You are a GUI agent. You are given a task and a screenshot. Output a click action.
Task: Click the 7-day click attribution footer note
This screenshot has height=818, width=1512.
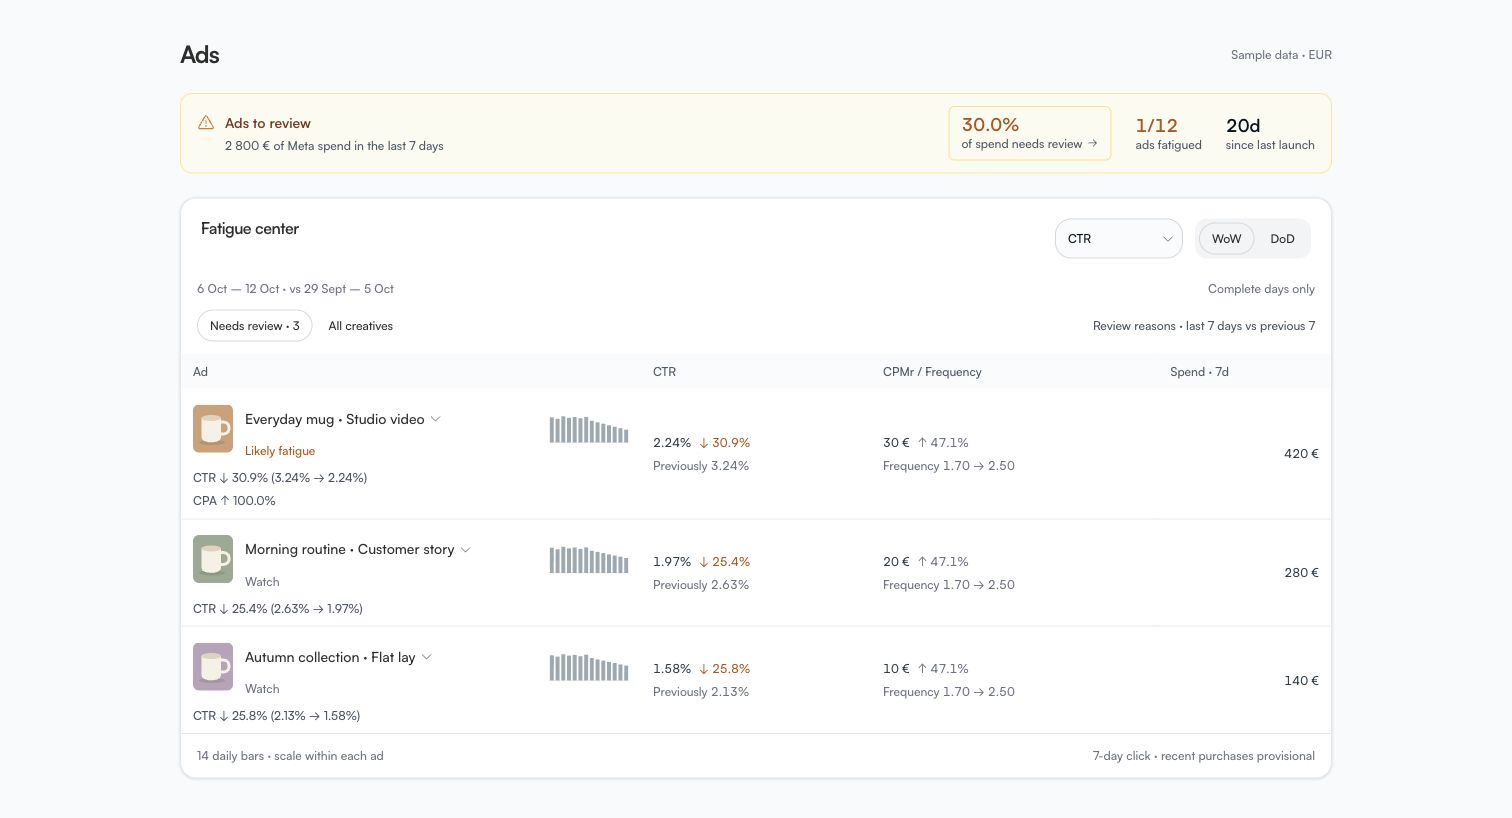1203,755
